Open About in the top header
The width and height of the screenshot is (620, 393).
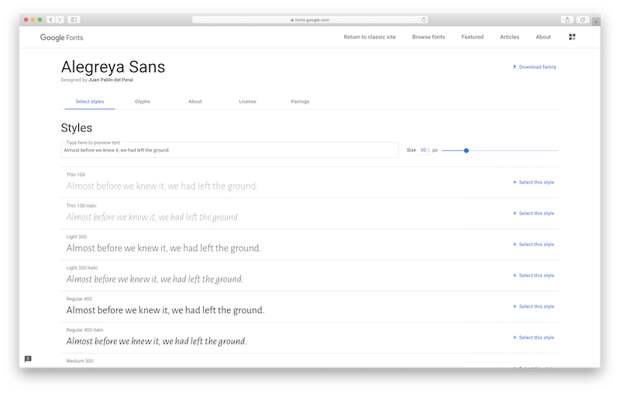click(x=543, y=37)
